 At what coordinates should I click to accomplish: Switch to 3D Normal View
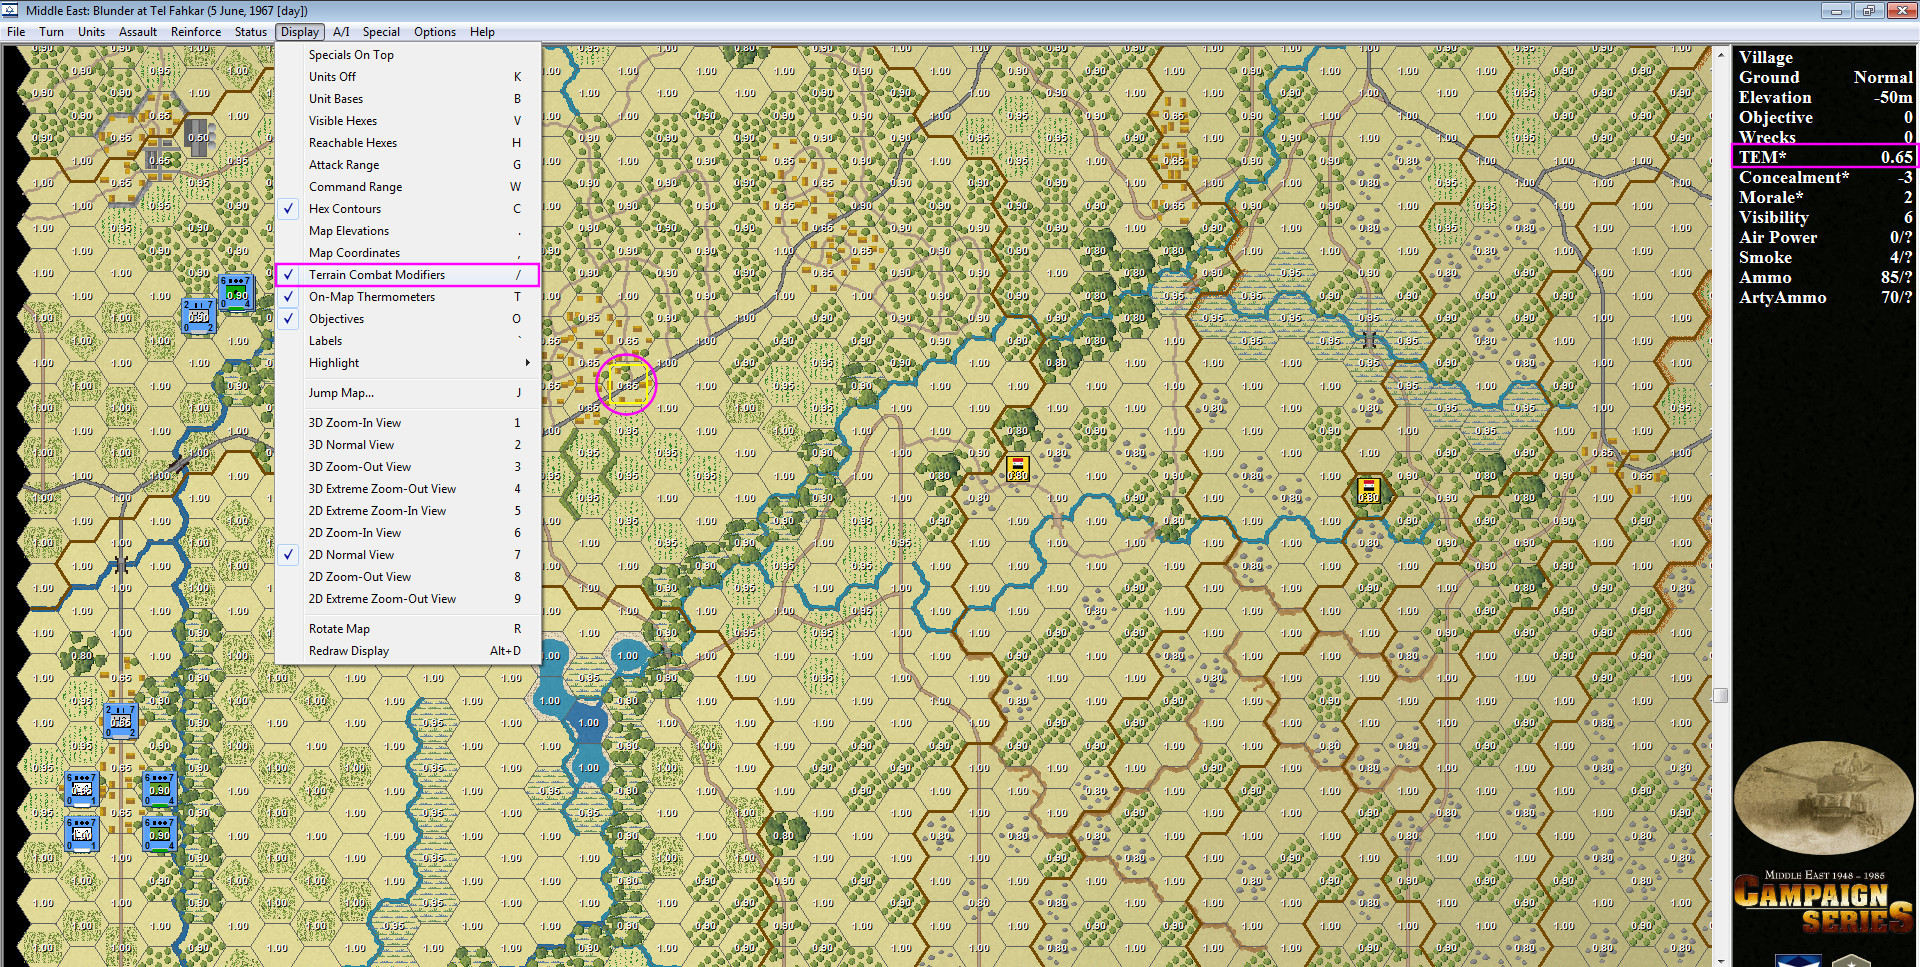click(x=408, y=445)
